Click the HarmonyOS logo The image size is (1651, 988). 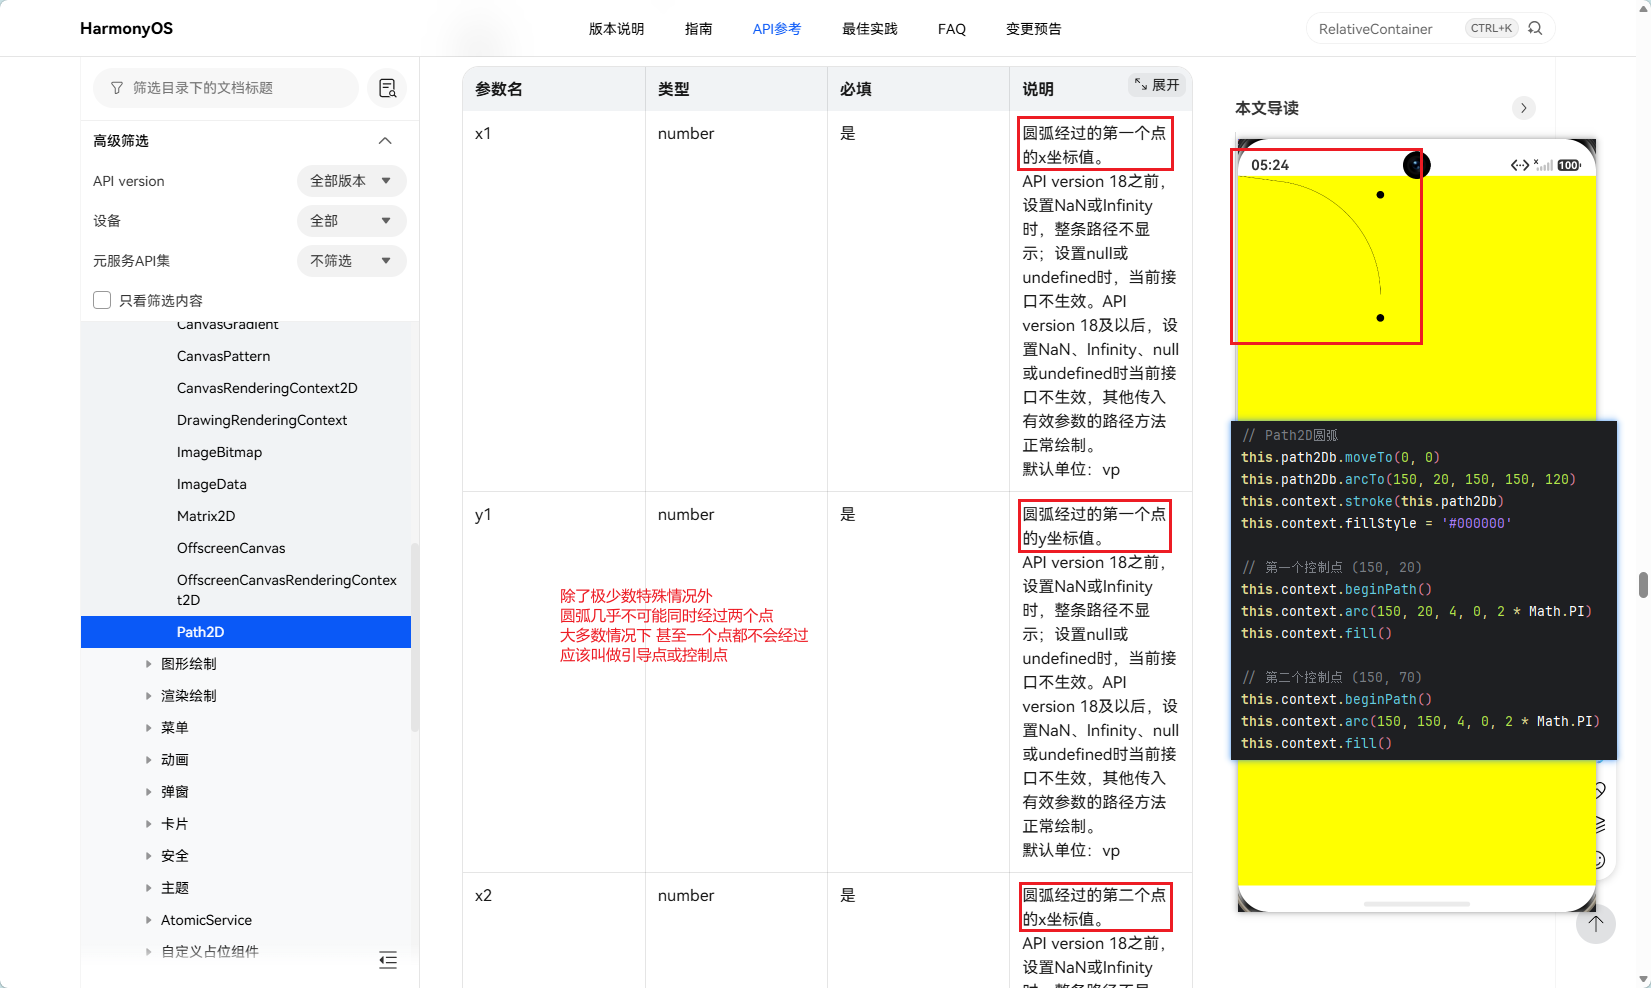point(126,28)
